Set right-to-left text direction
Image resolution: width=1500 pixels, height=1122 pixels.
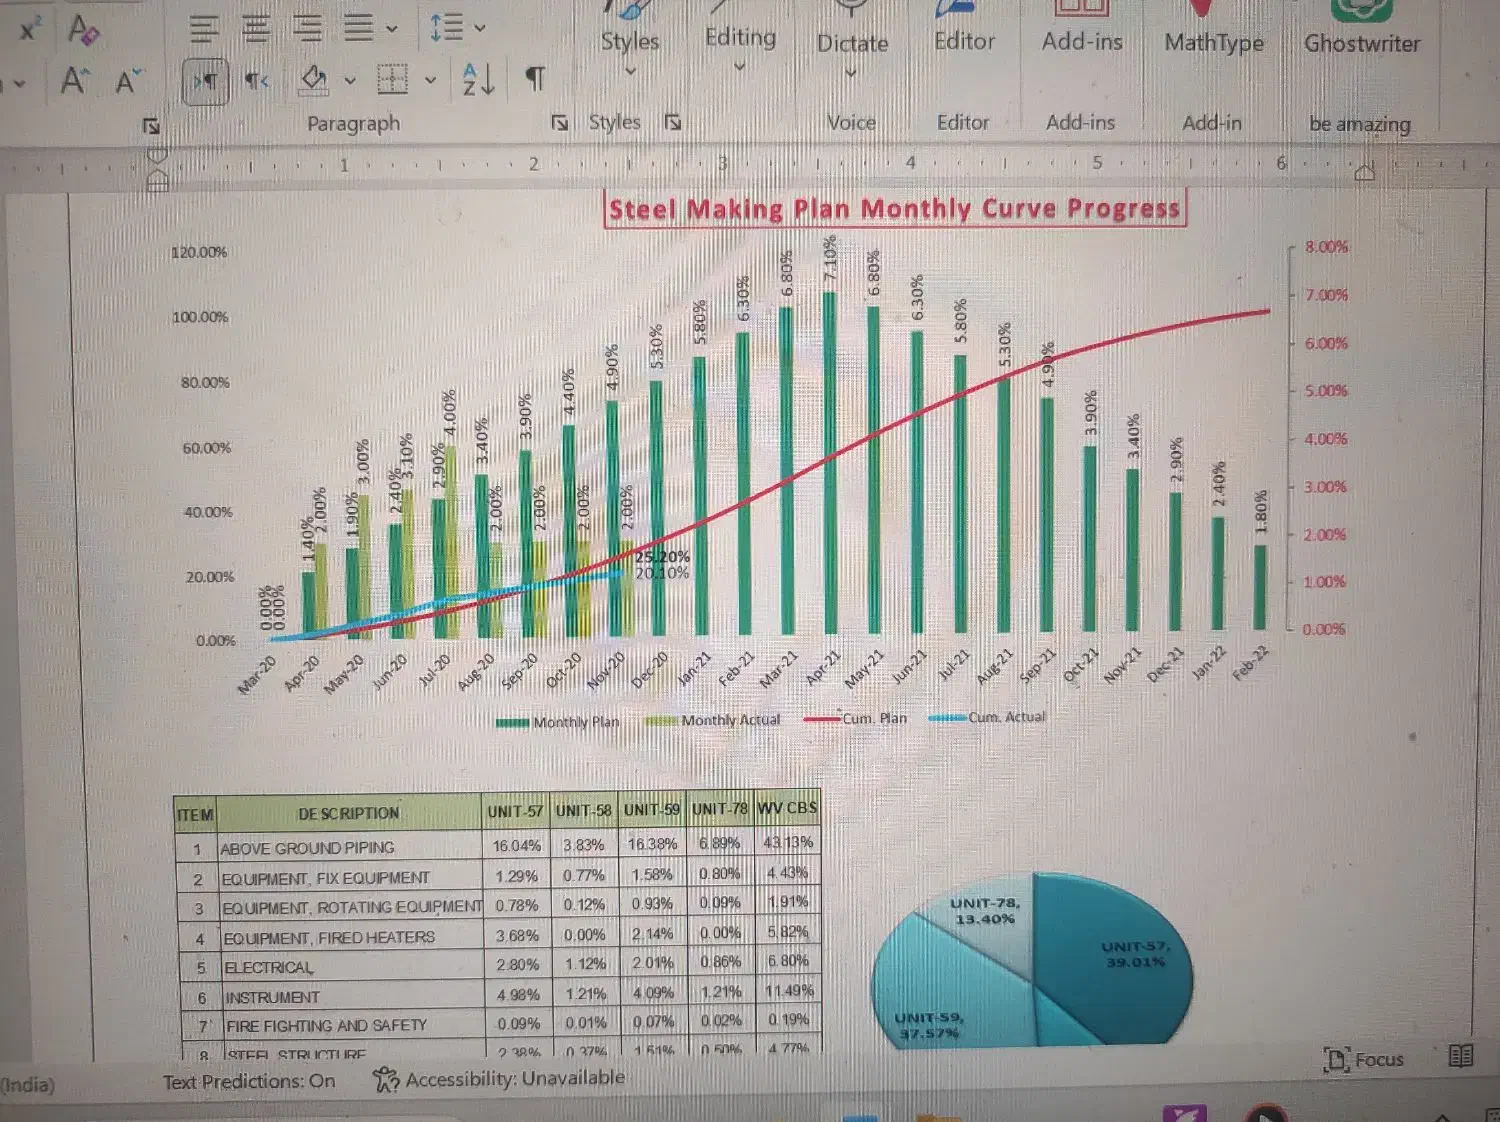[x=257, y=81]
